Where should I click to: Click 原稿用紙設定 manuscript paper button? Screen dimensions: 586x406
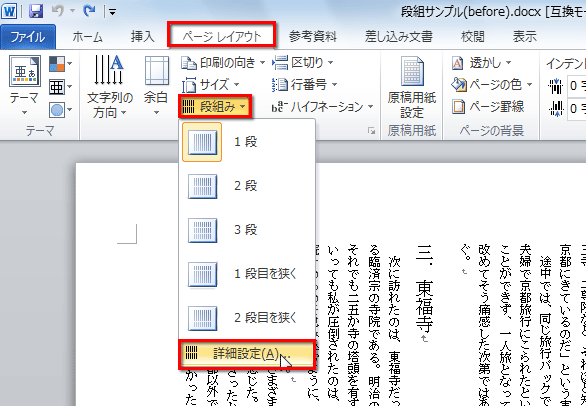point(412,87)
